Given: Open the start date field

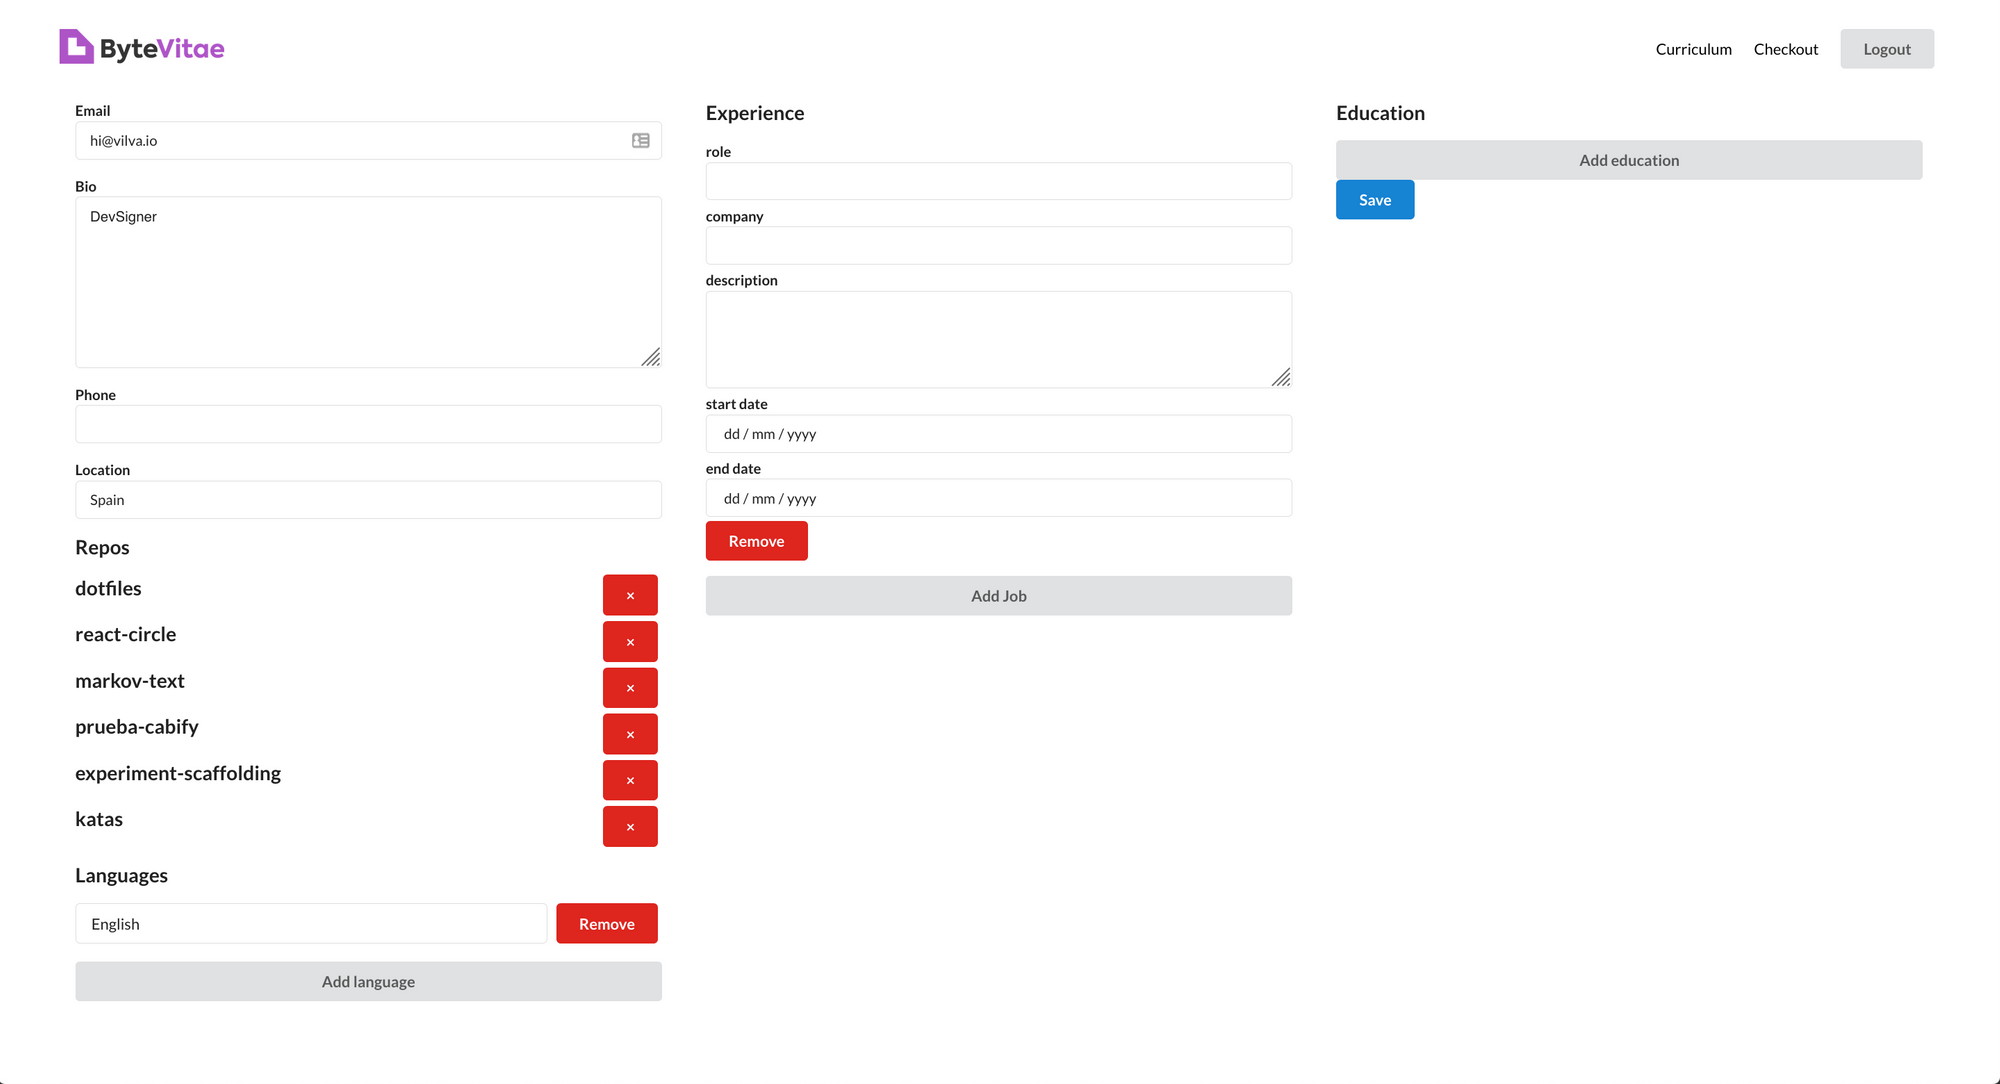Looking at the screenshot, I should pyautogui.click(x=998, y=434).
